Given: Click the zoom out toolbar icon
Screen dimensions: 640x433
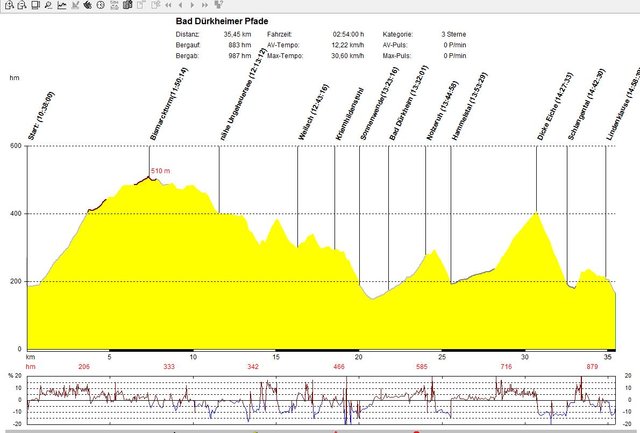Looking at the screenshot, I should (22, 5).
